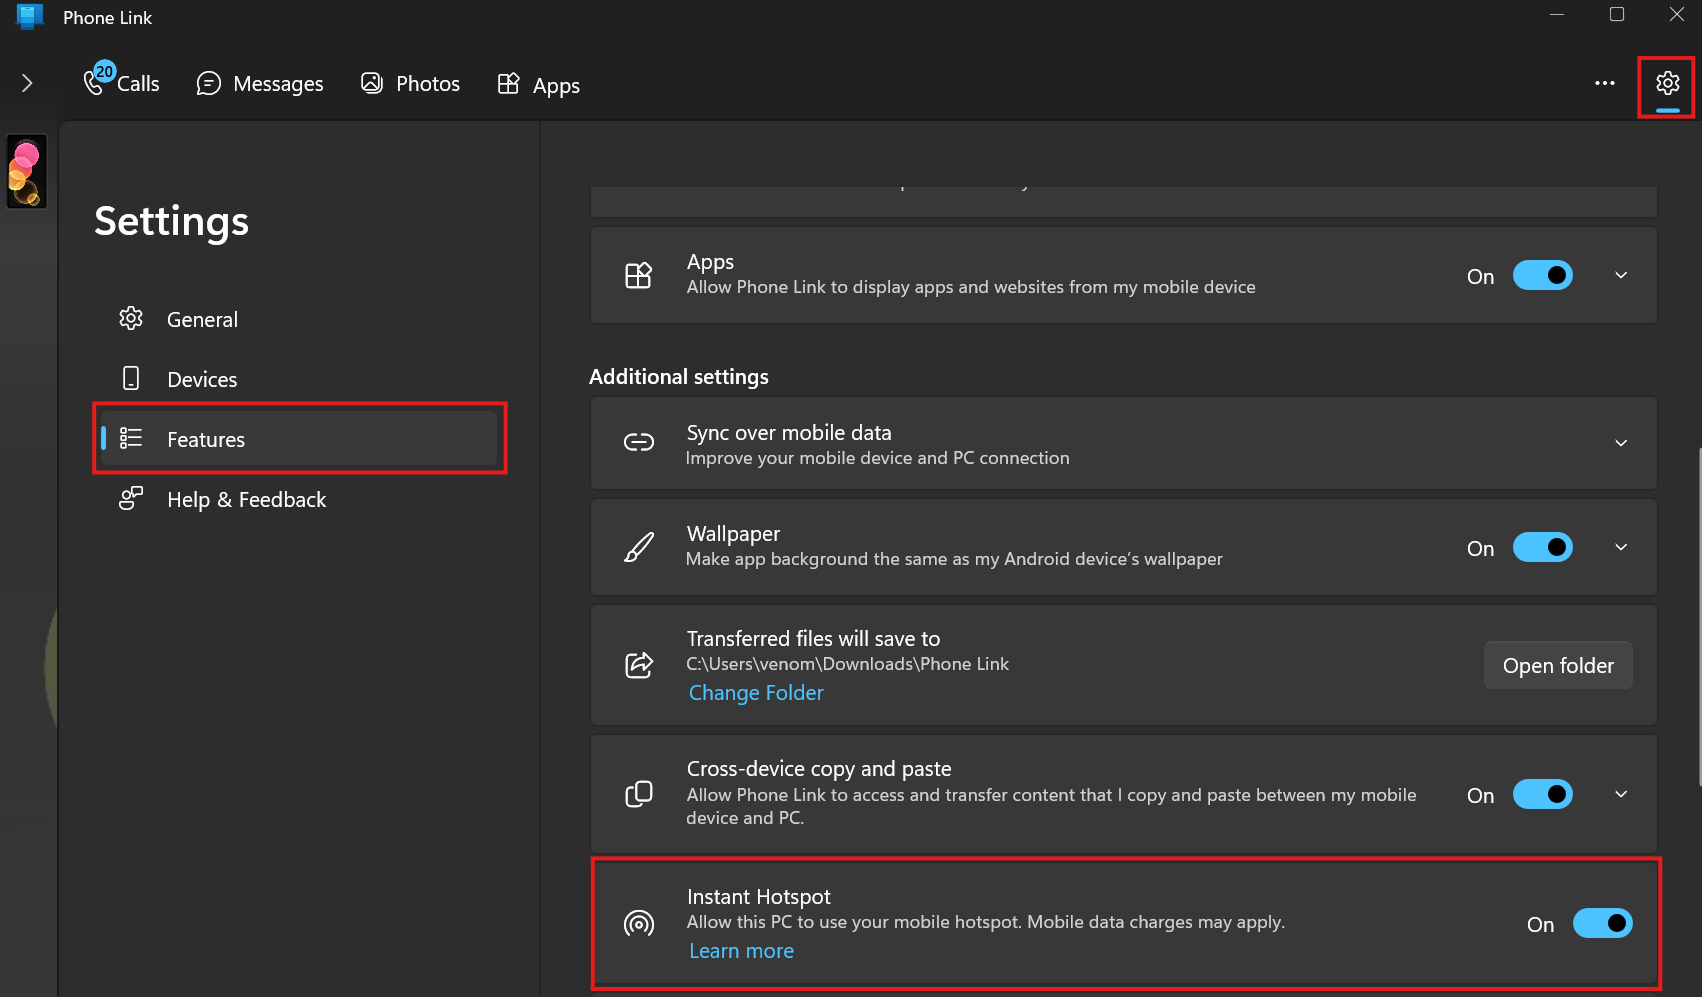Click 'Transferred files will save to' label
This screenshot has height=997, width=1702.
pos(813,638)
